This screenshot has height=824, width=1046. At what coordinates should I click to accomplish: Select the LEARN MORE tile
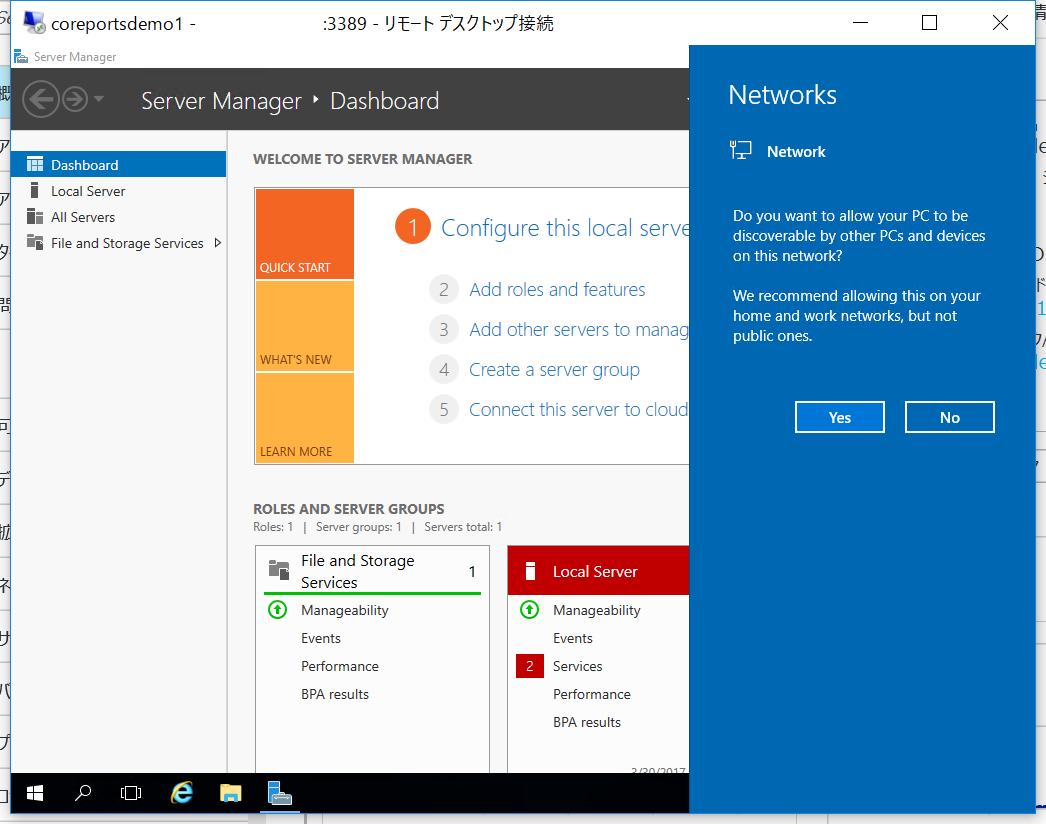pos(305,418)
